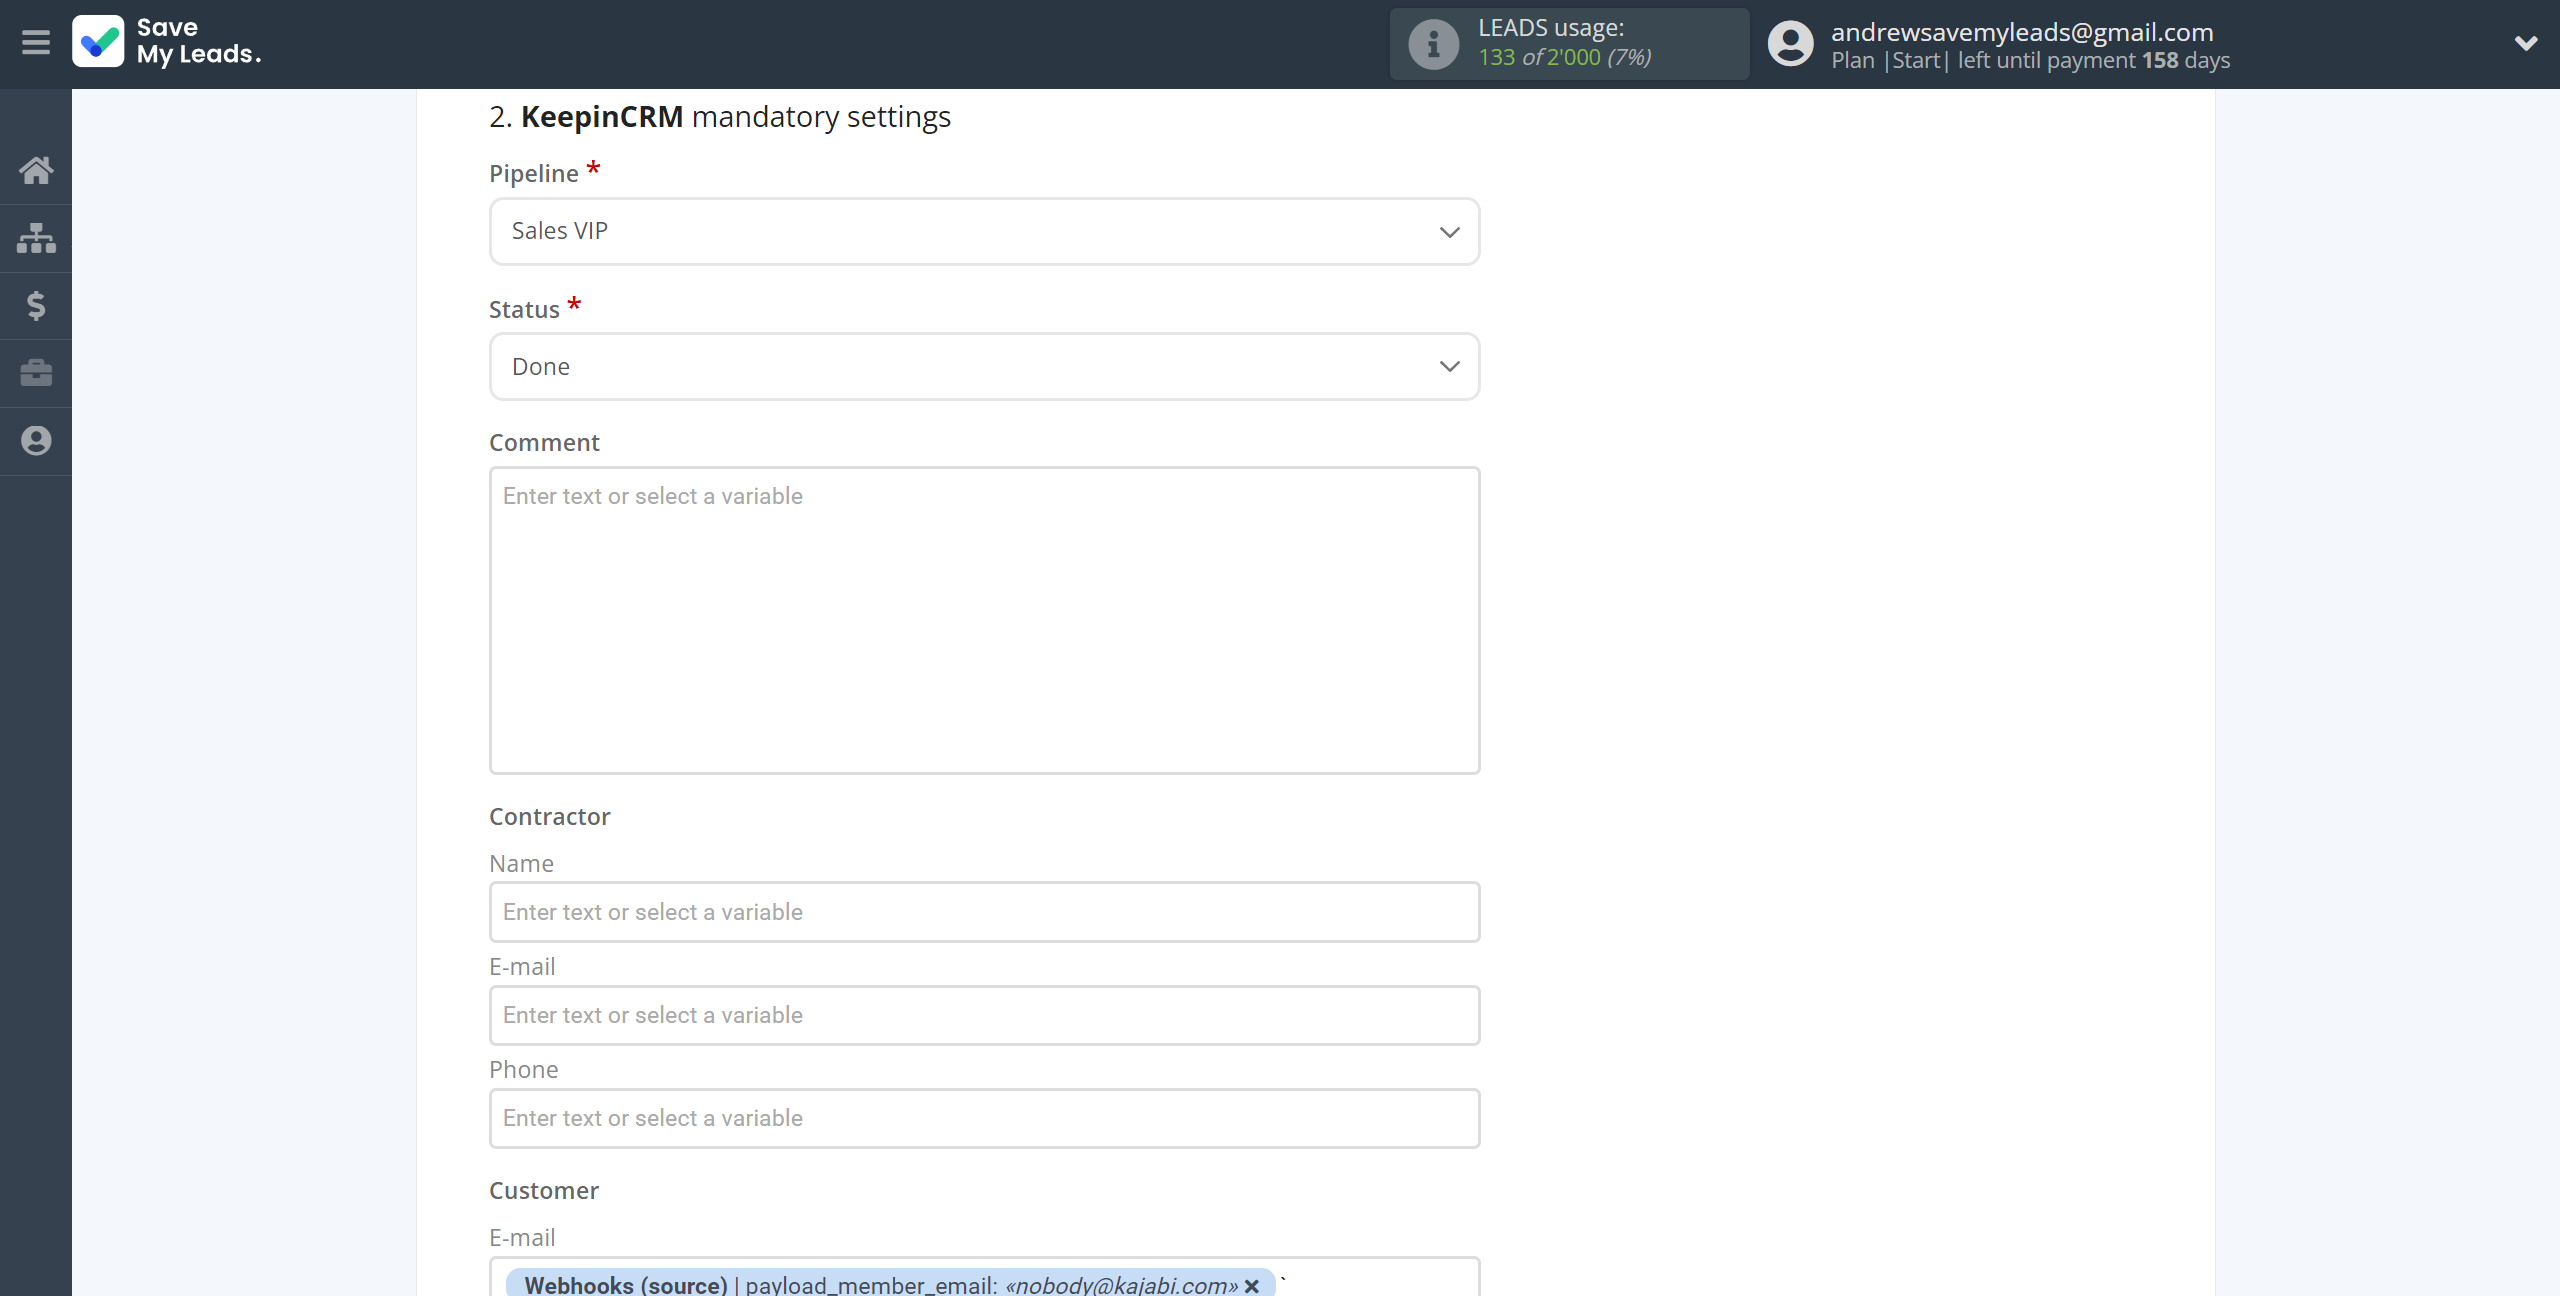Viewport: 2560px width, 1296px height.
Task: Click the Customer section label
Action: 544,1191
